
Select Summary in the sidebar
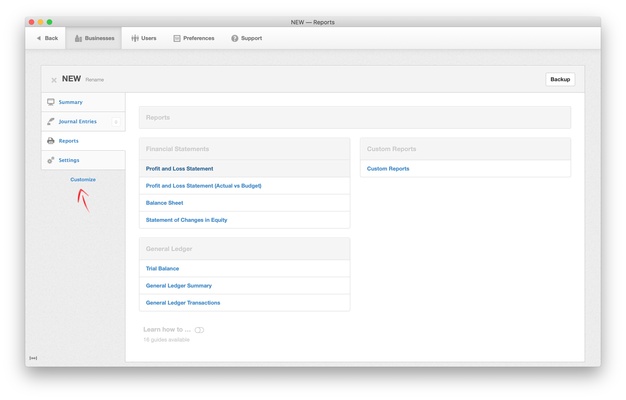click(x=83, y=102)
